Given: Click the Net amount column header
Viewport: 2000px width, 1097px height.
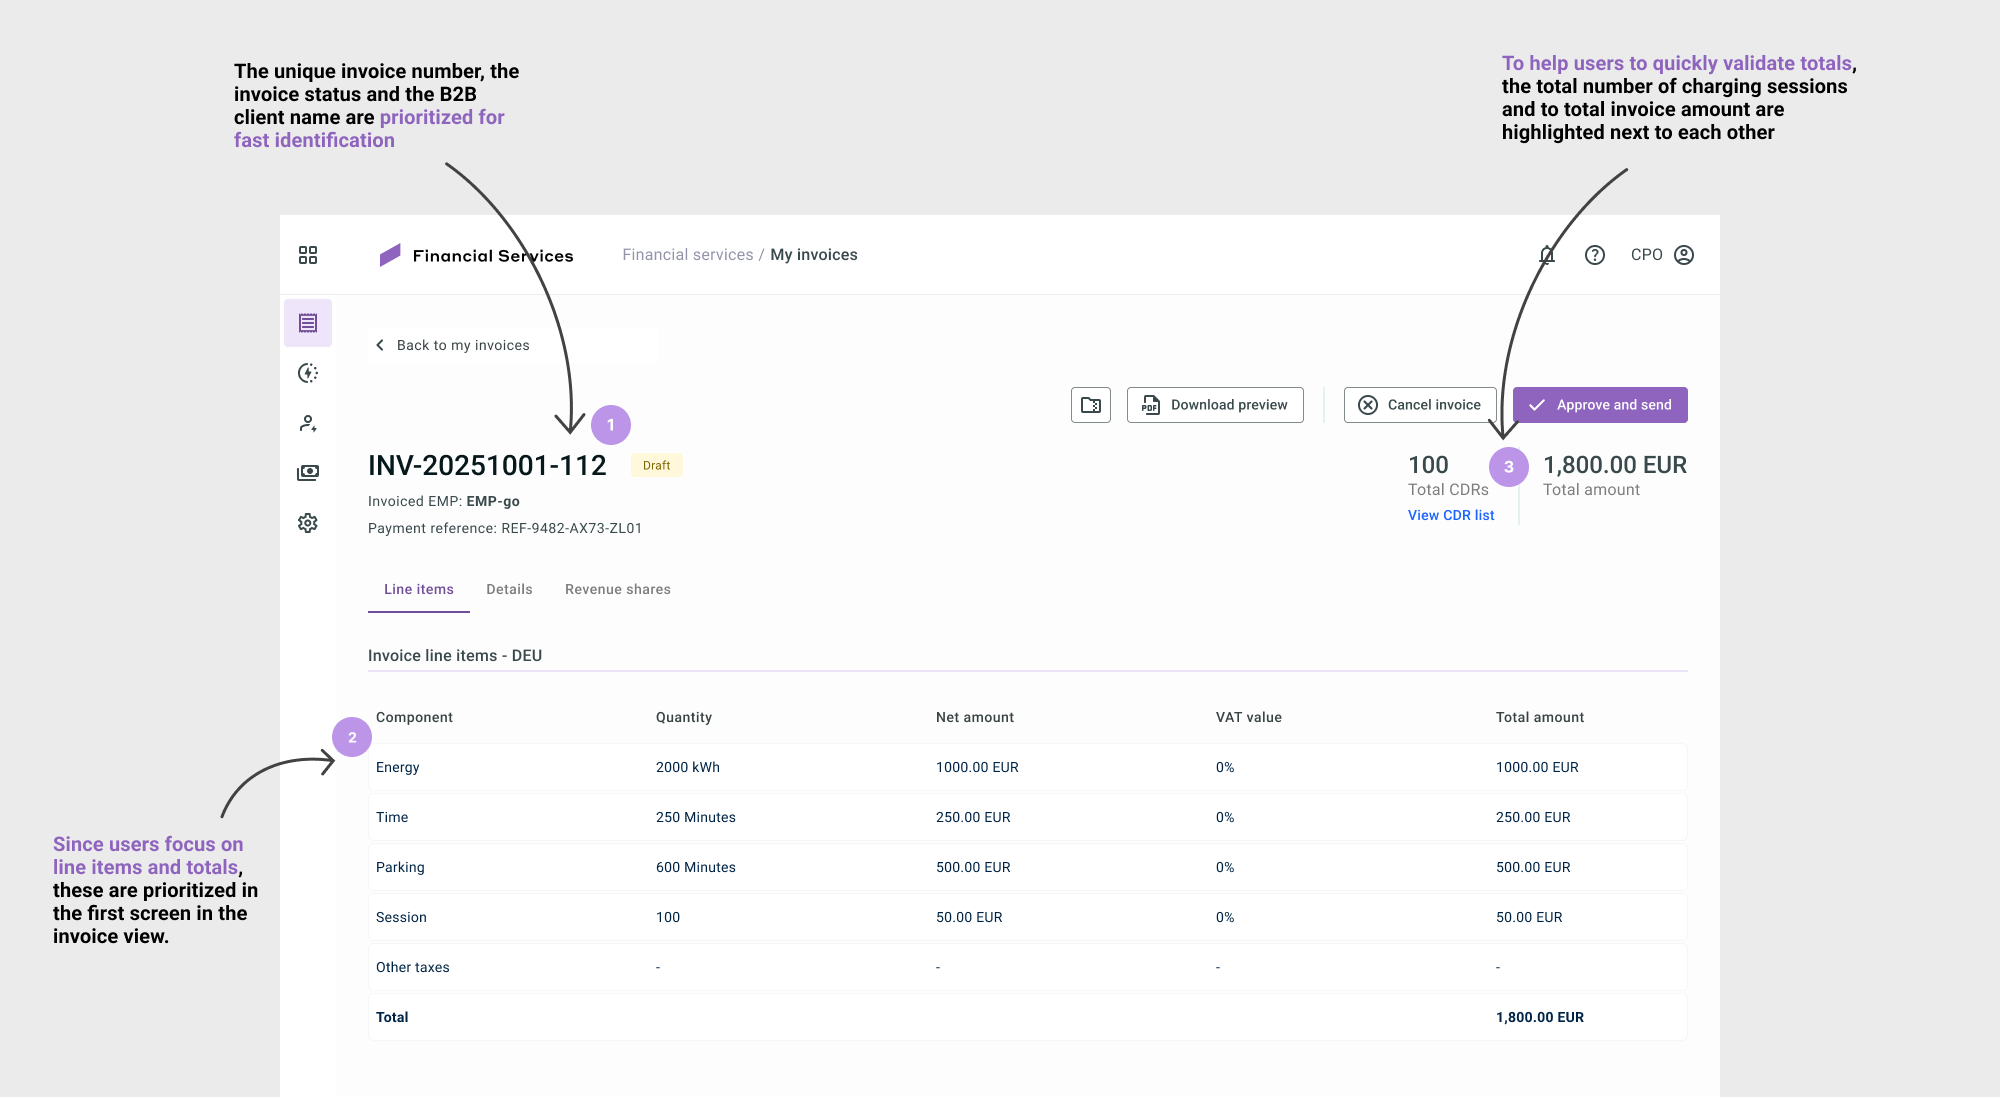Looking at the screenshot, I should click(x=975, y=717).
